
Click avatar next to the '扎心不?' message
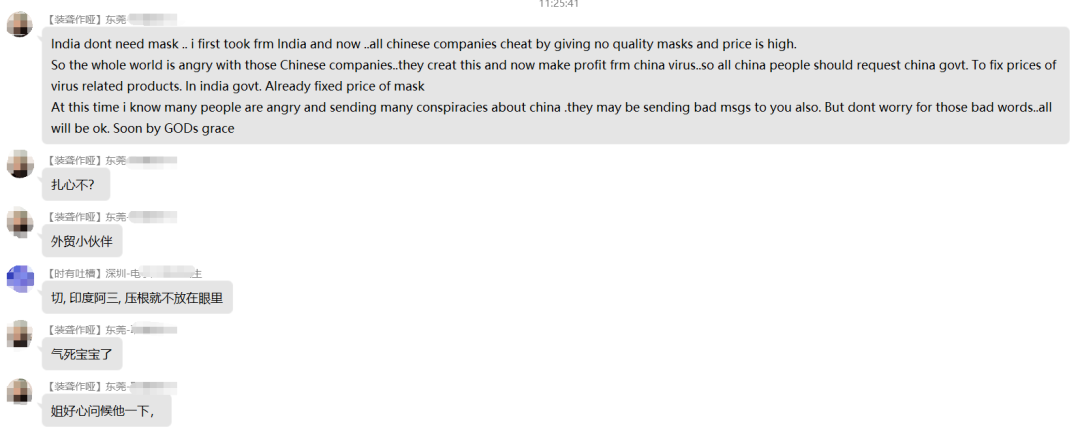point(20,165)
